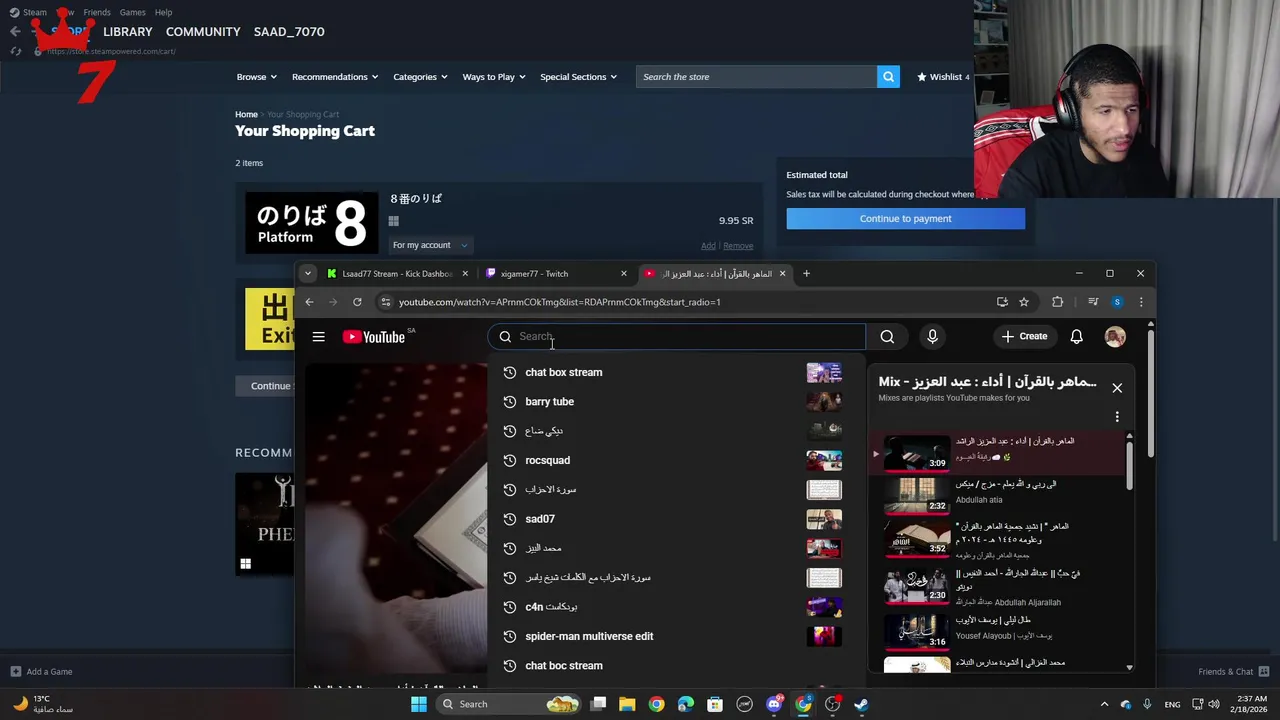This screenshot has height=720, width=1280.
Task: Open Steam LIBRARY tab
Action: [128, 32]
